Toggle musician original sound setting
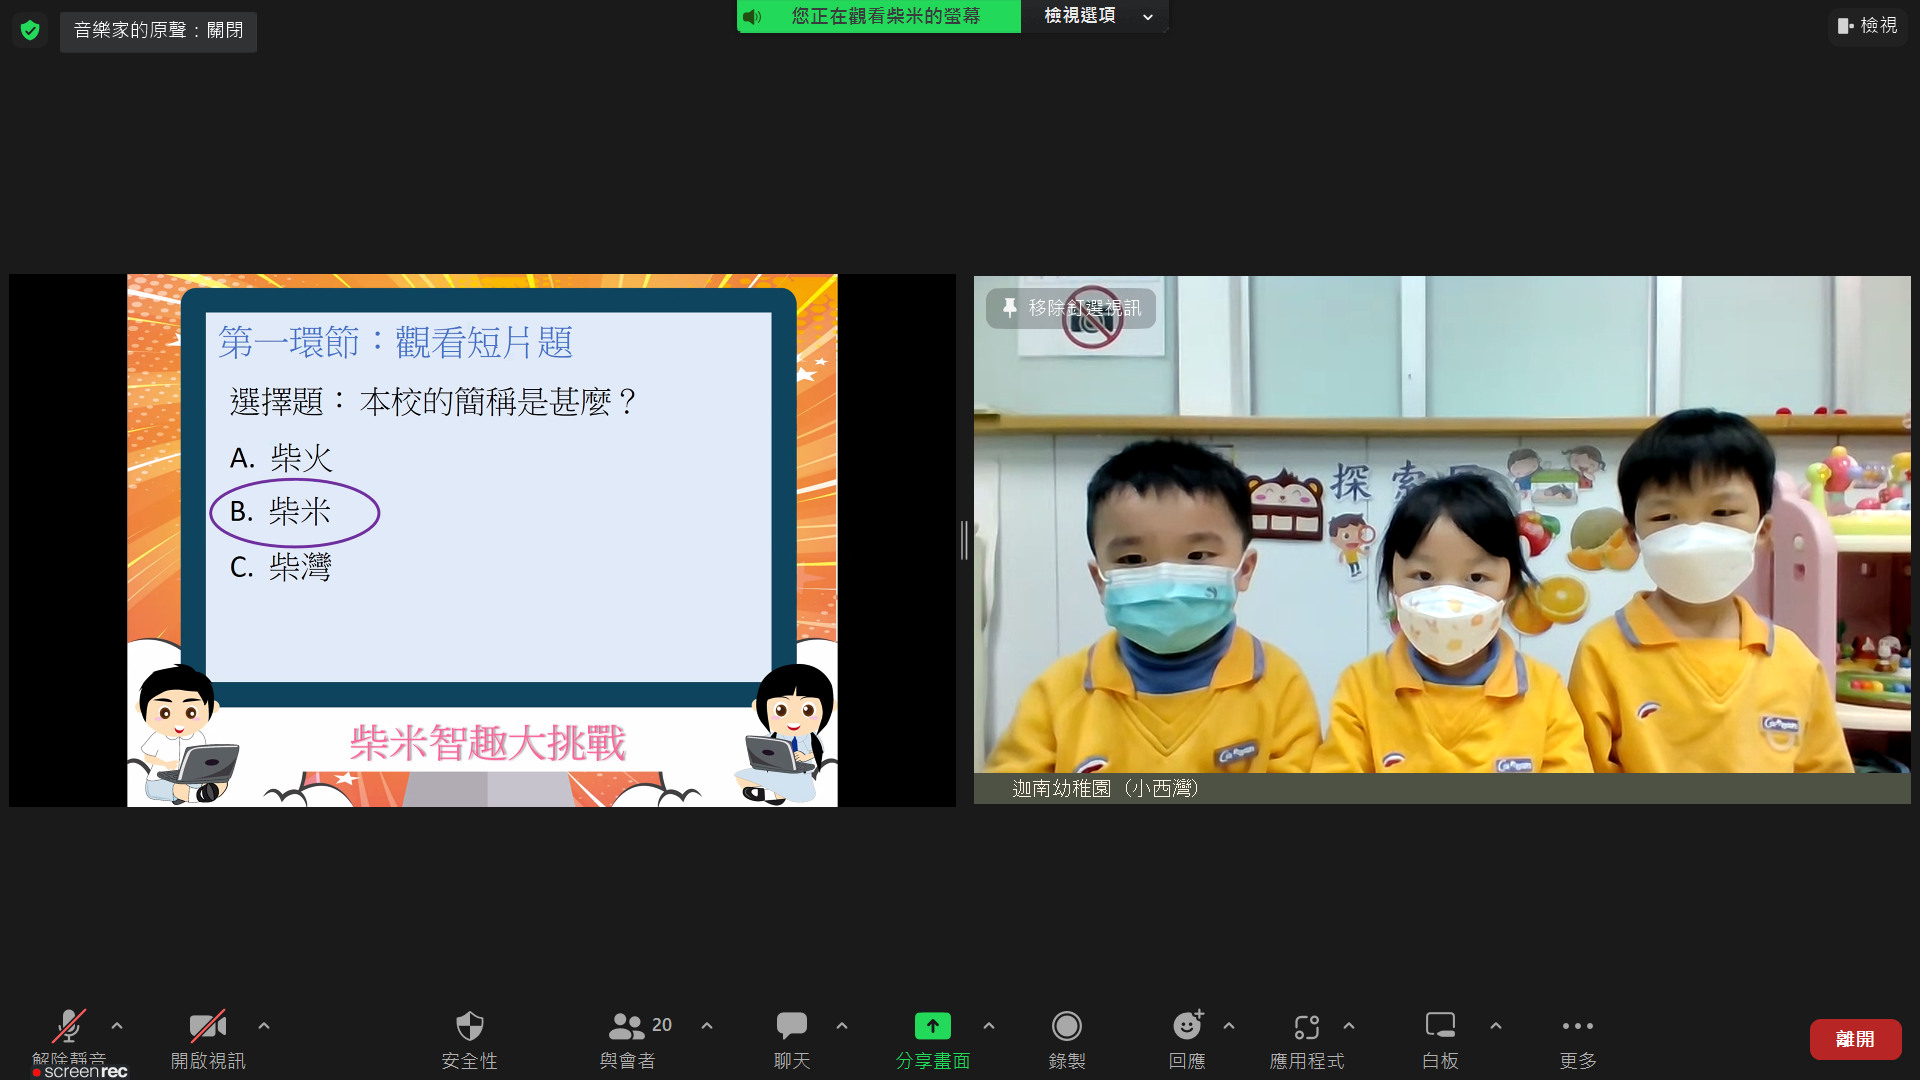The image size is (1920, 1080). coord(158,31)
